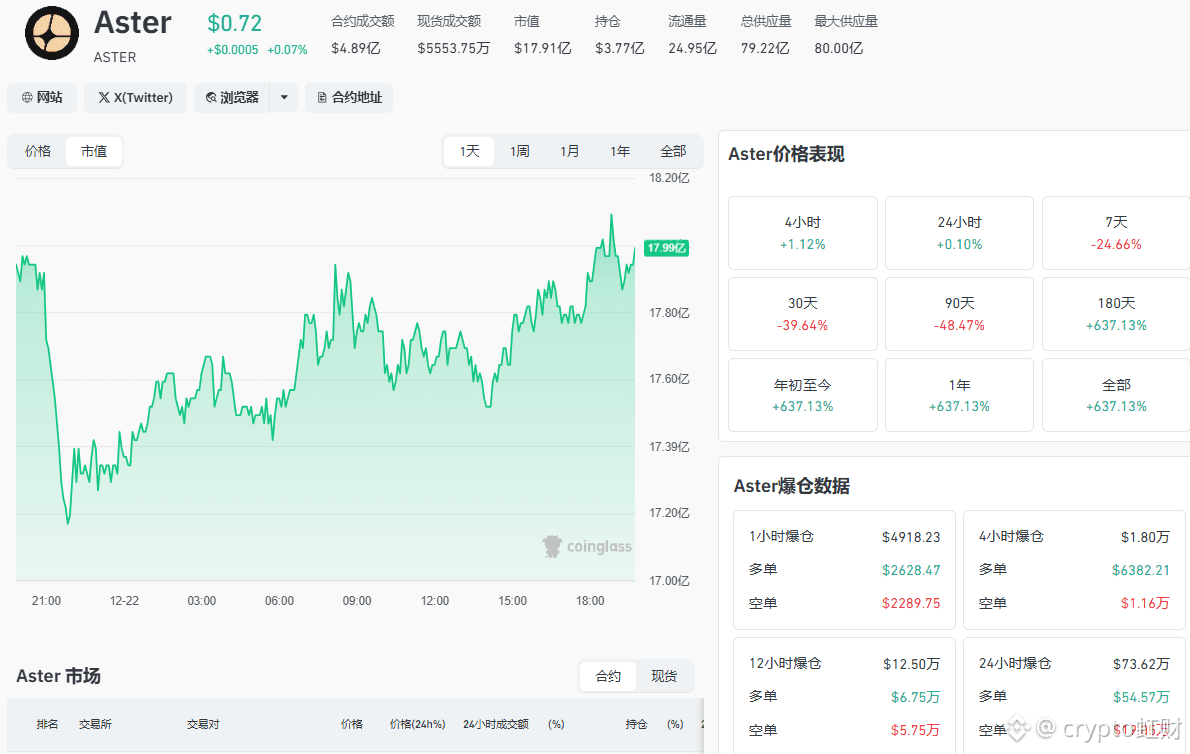This screenshot has width=1190, height=754.
Task: Click the 合约地址 contract address button
Action: tap(349, 97)
